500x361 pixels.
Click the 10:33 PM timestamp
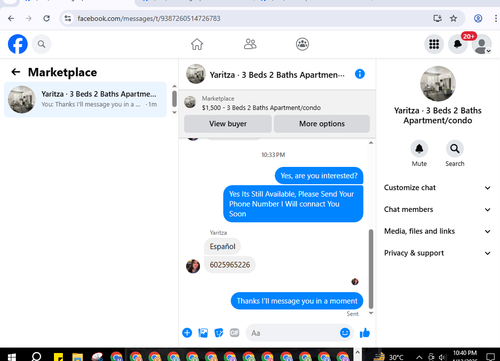[x=273, y=155]
